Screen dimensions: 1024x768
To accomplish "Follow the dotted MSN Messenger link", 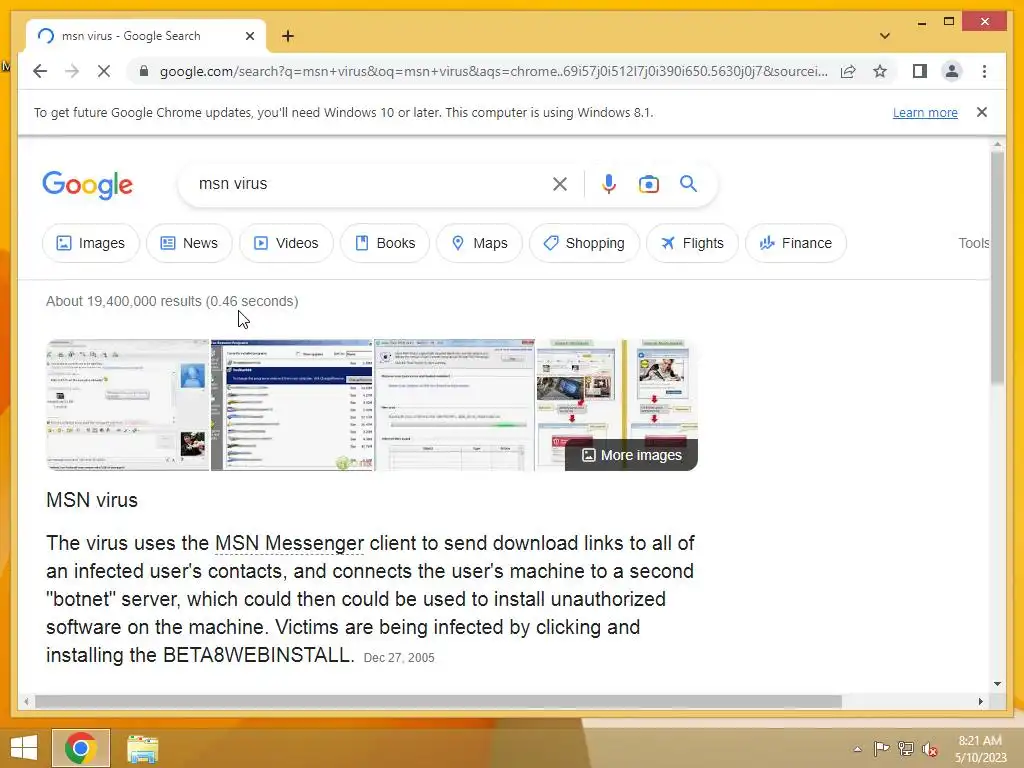I will pos(289,543).
